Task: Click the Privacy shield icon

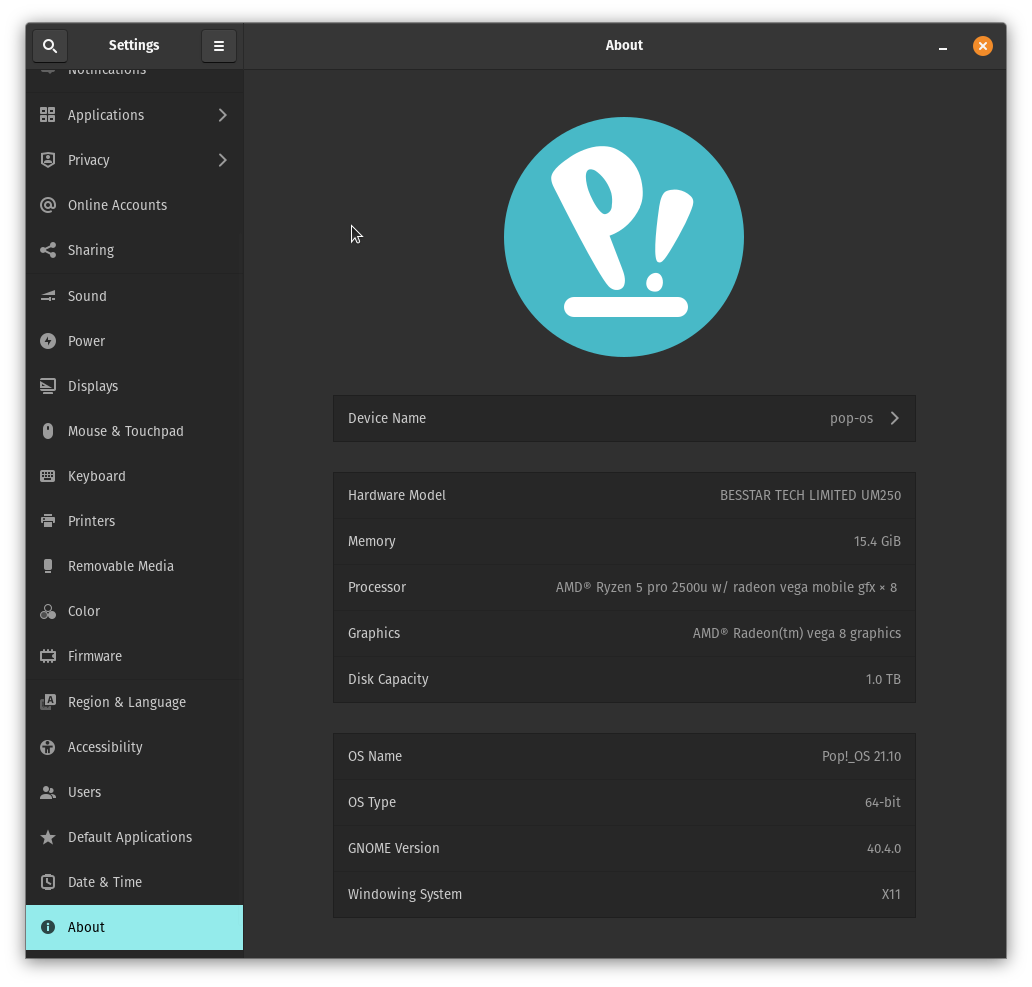Action: pyautogui.click(x=47, y=160)
